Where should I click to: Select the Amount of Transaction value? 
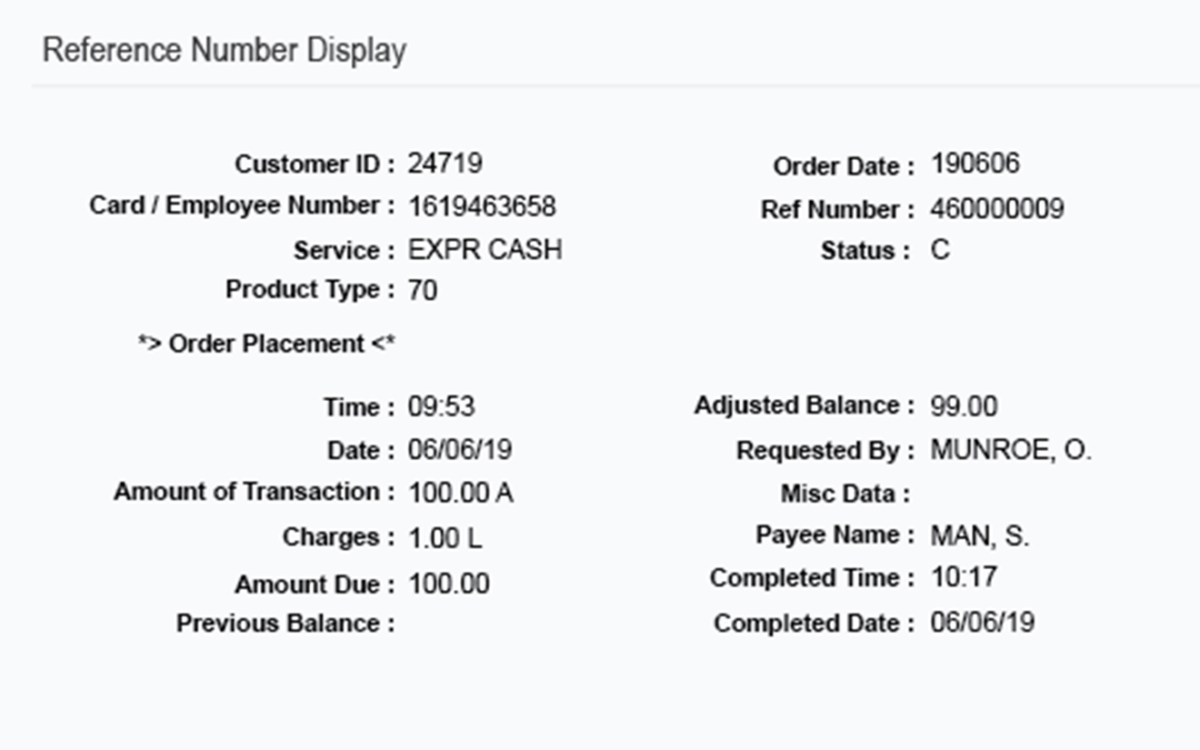tap(463, 492)
